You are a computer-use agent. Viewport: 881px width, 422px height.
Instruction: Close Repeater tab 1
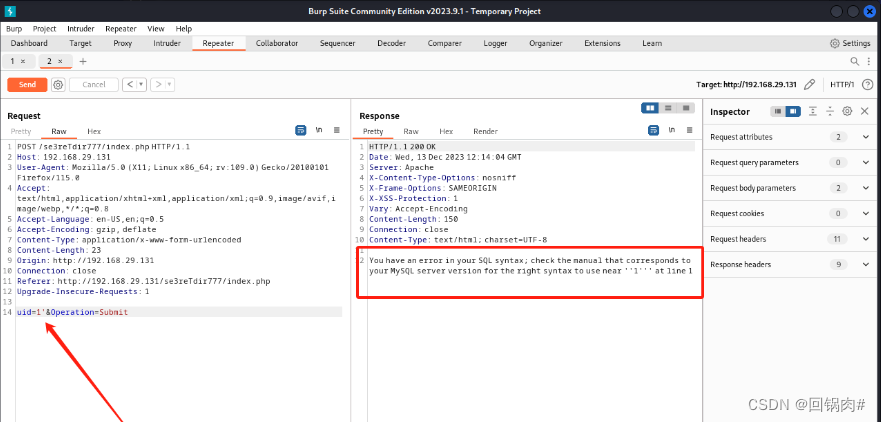[x=23, y=61]
